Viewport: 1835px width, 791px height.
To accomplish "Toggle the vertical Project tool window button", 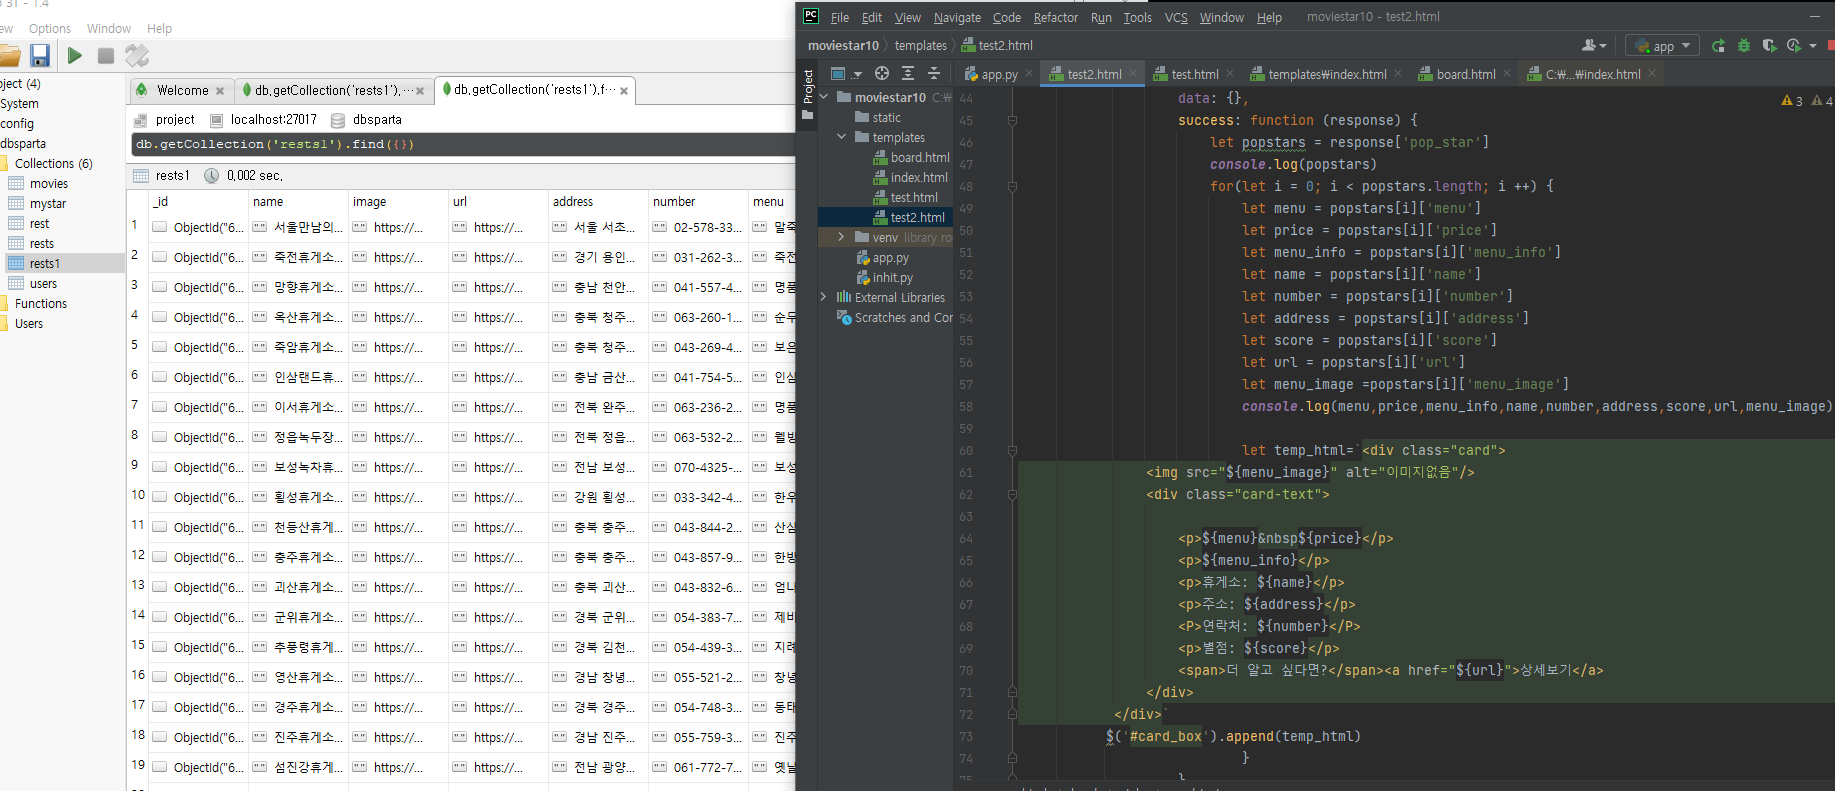I will point(808,94).
